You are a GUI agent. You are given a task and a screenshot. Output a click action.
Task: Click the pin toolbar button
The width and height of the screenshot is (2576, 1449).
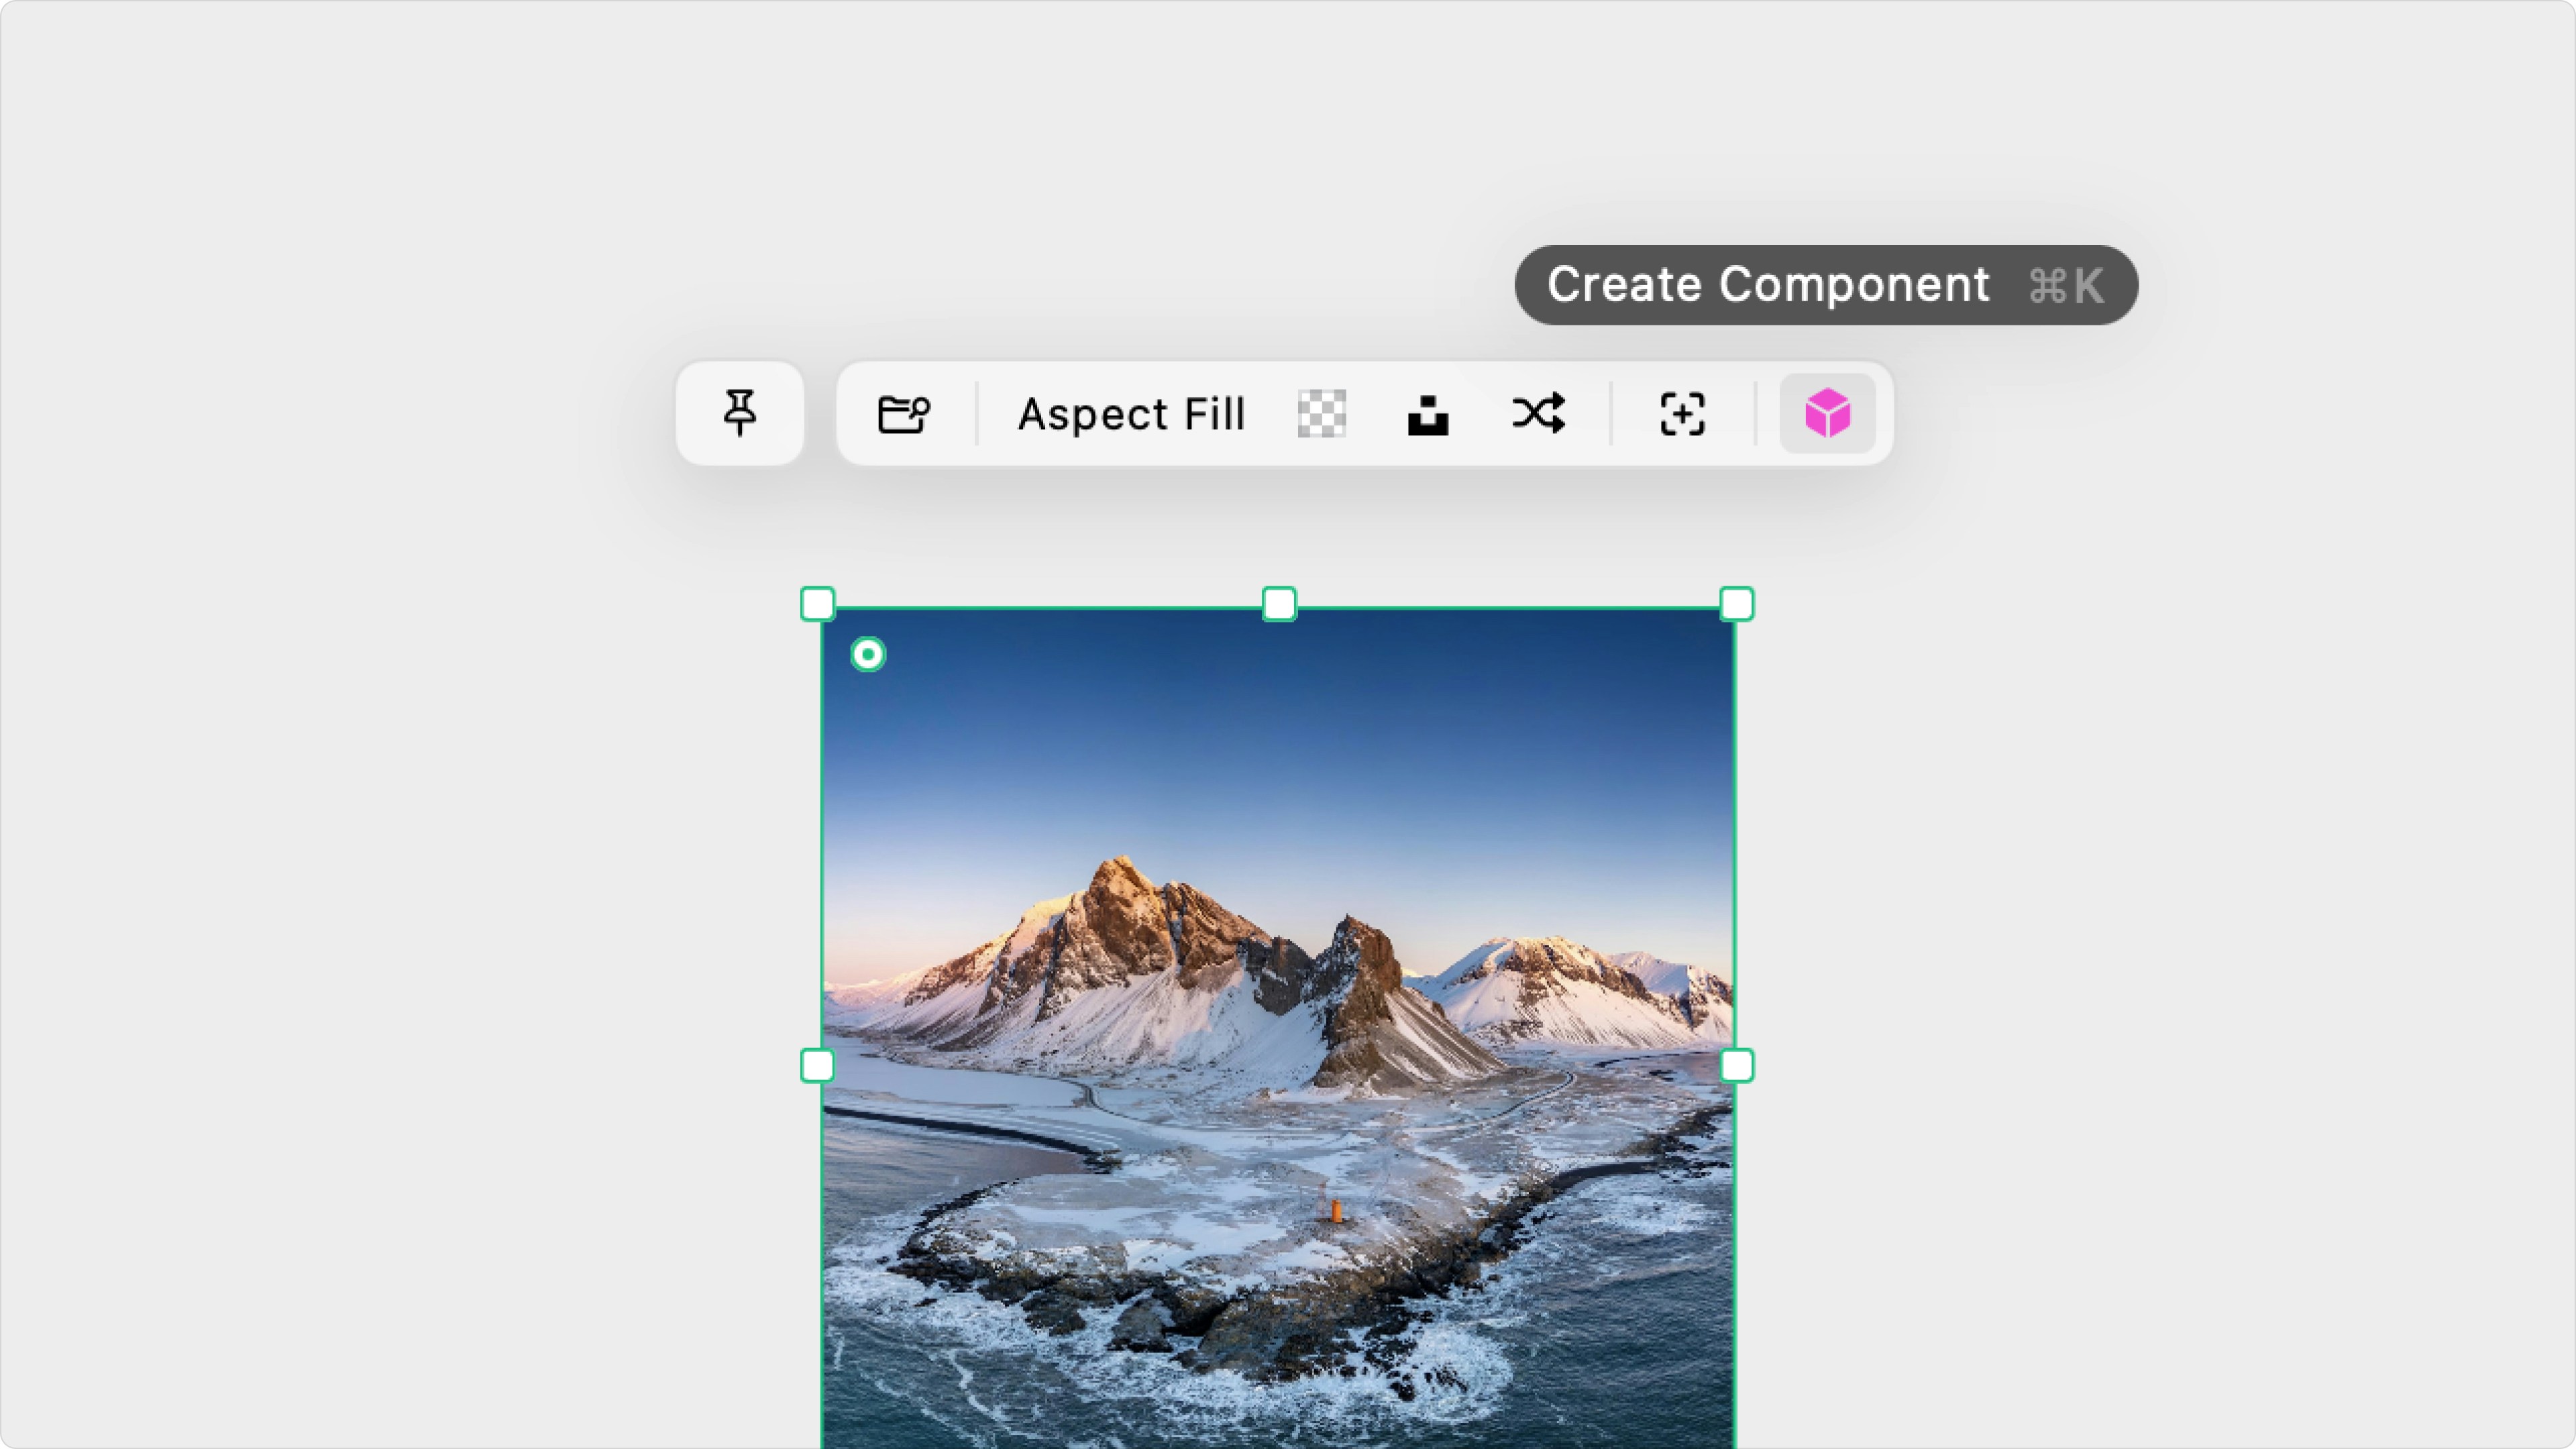point(739,413)
